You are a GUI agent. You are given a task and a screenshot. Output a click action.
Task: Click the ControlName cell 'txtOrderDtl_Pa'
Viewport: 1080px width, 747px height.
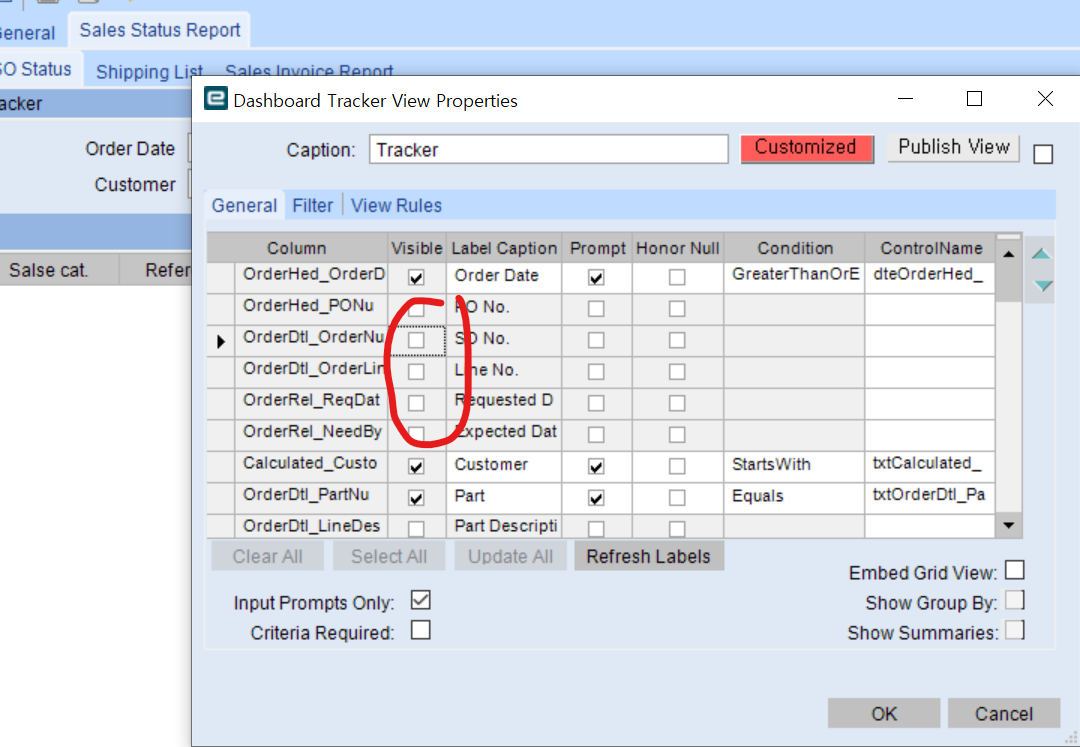930,498
